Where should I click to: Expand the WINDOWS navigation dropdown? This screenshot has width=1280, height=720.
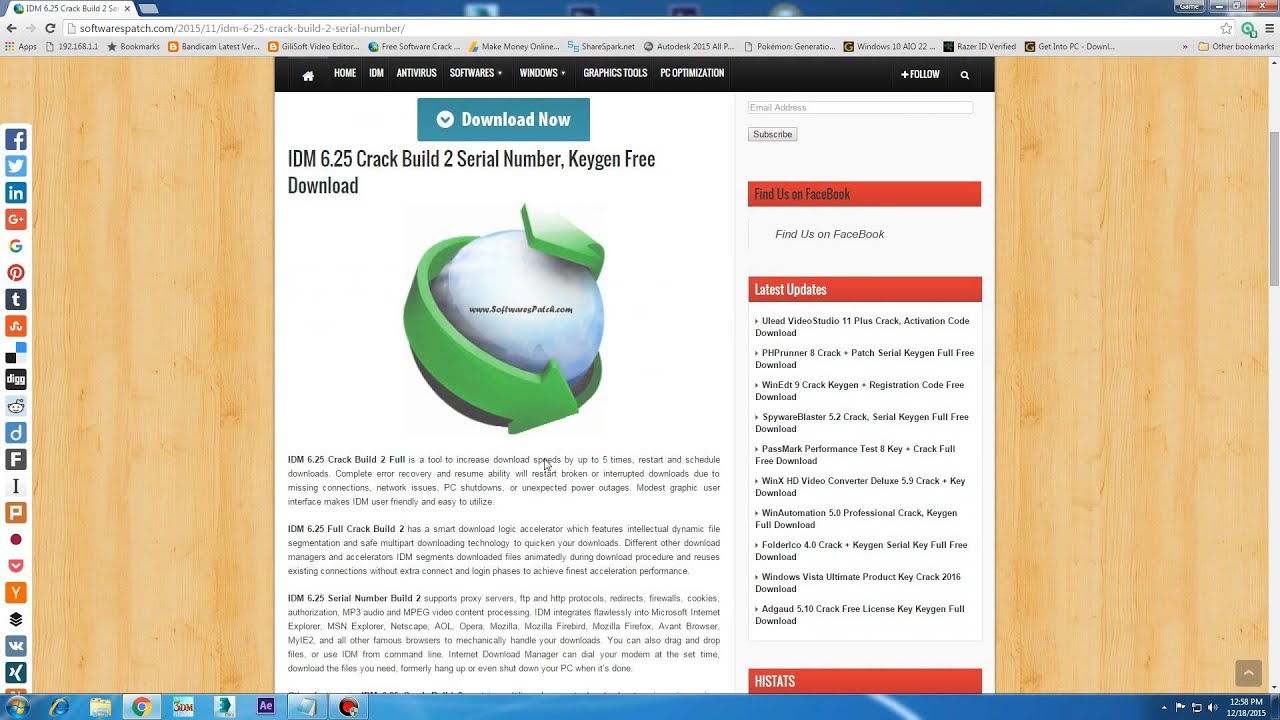[543, 73]
